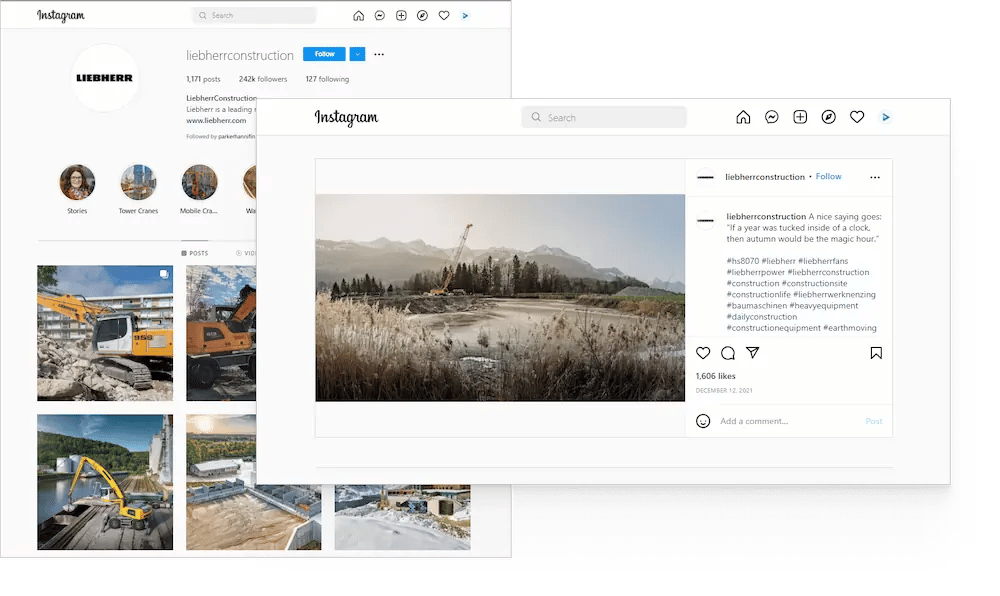Click Search field in back profile window
1000x596 pixels.
coord(254,15)
